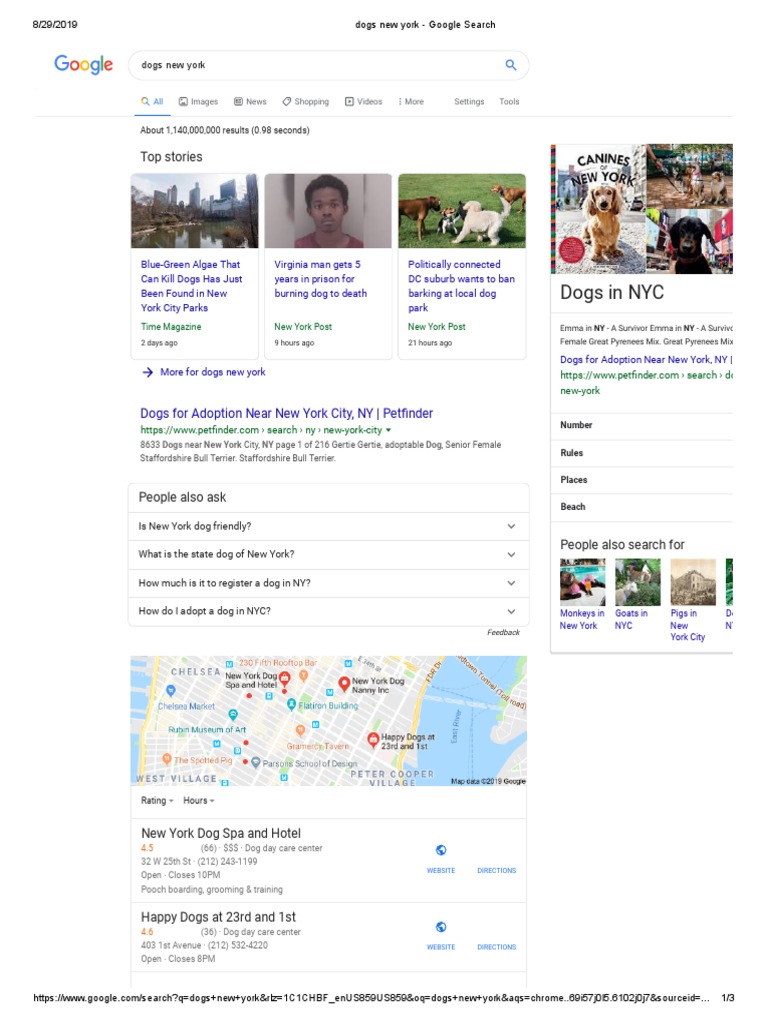Select the All results tab
The height and width of the screenshot is (1024, 768).
pos(152,101)
